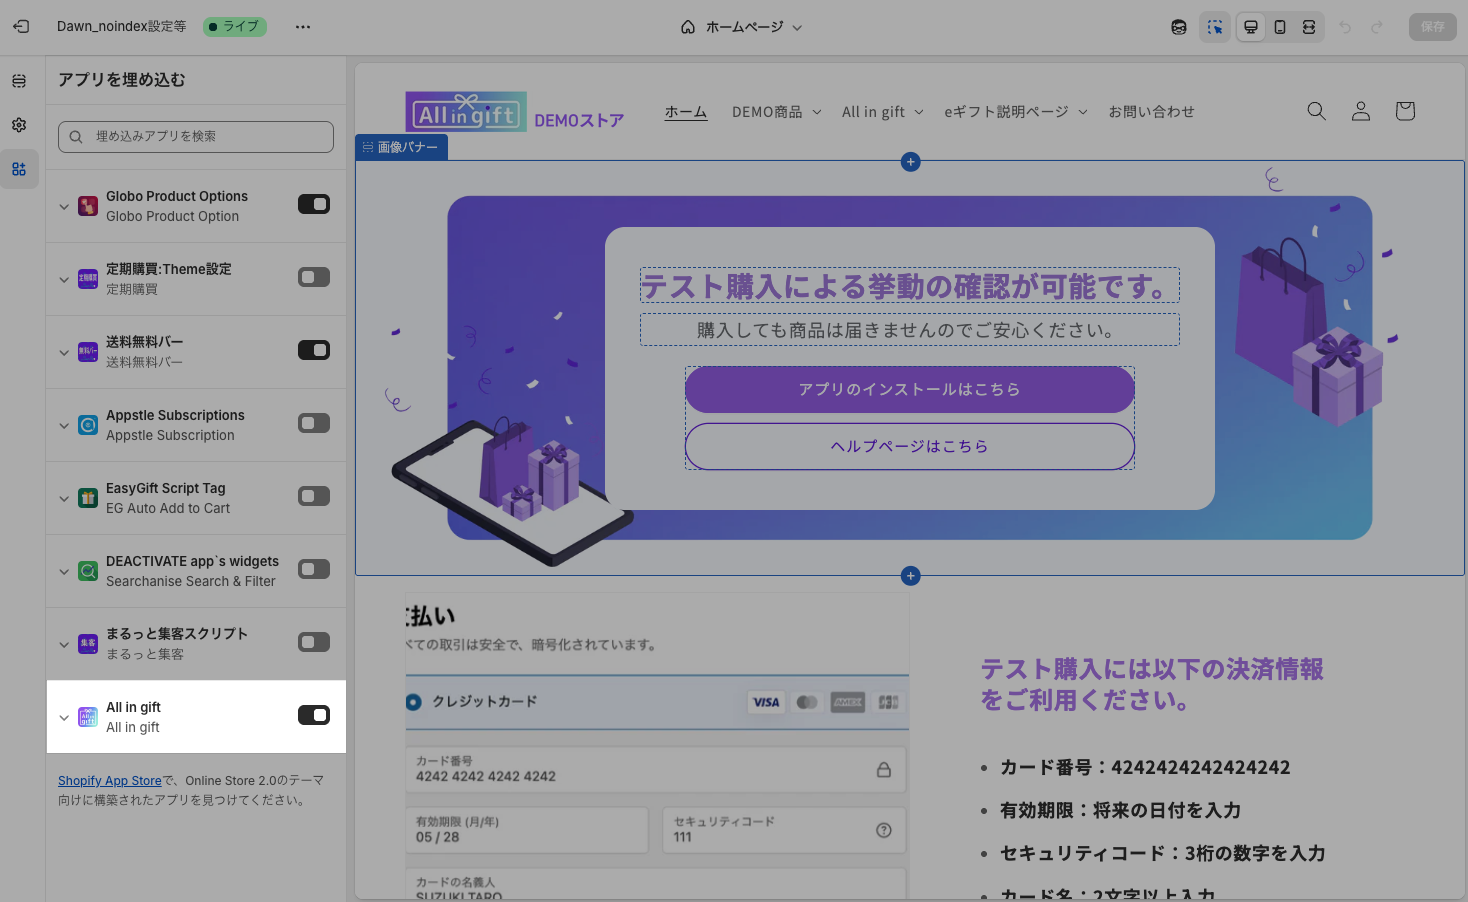This screenshot has width=1468, height=902.
Task: Open the storefront cart bag icon
Action: 1405,111
